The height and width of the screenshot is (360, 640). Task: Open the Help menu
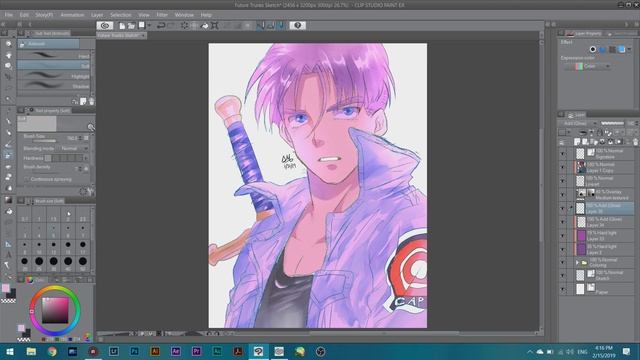(x=206, y=15)
